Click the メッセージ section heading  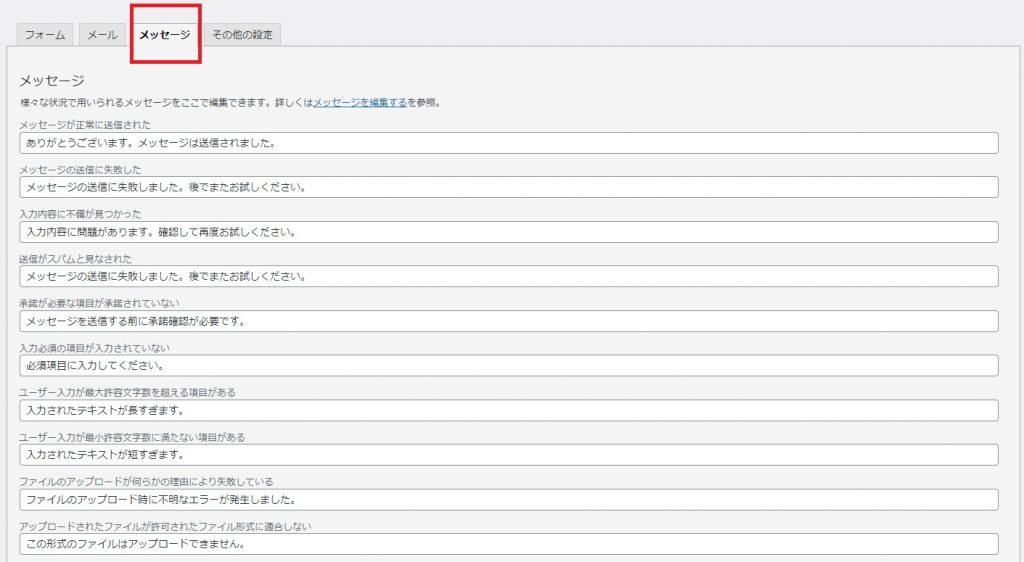click(52, 80)
